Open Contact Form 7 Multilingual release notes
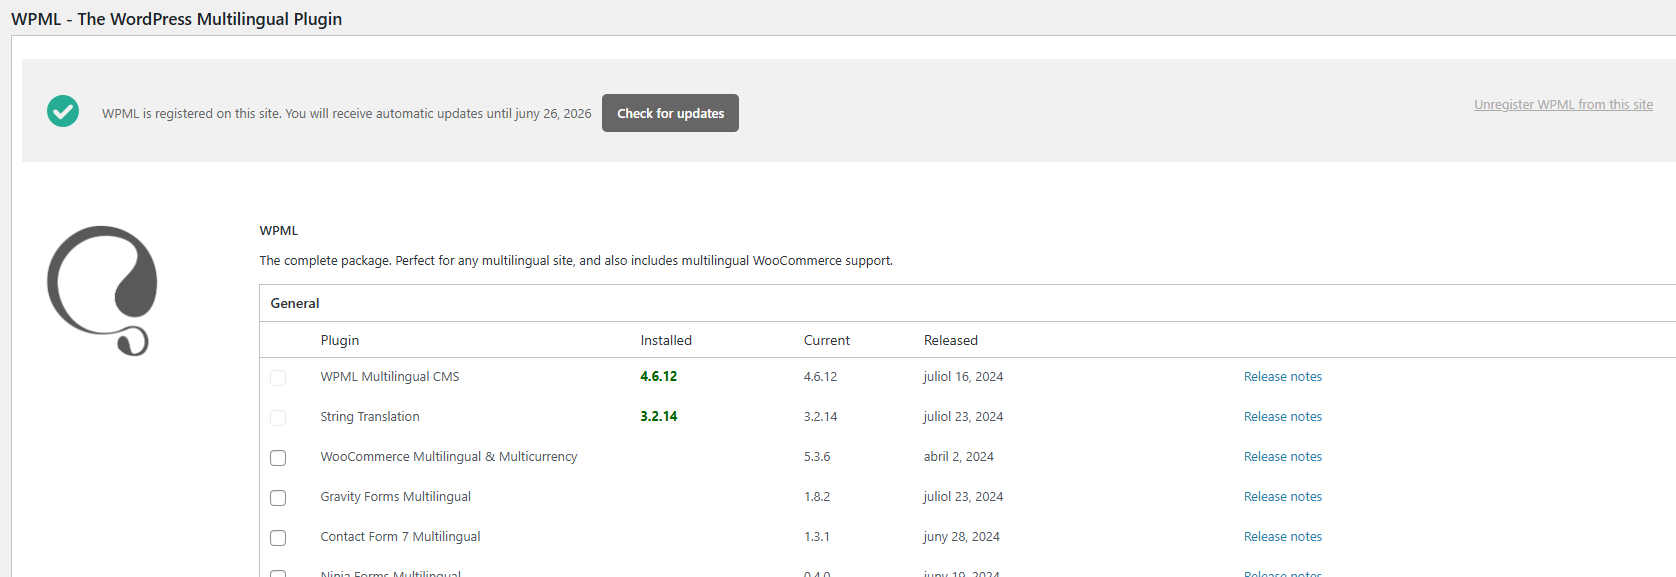1676x577 pixels. pyautogui.click(x=1282, y=537)
